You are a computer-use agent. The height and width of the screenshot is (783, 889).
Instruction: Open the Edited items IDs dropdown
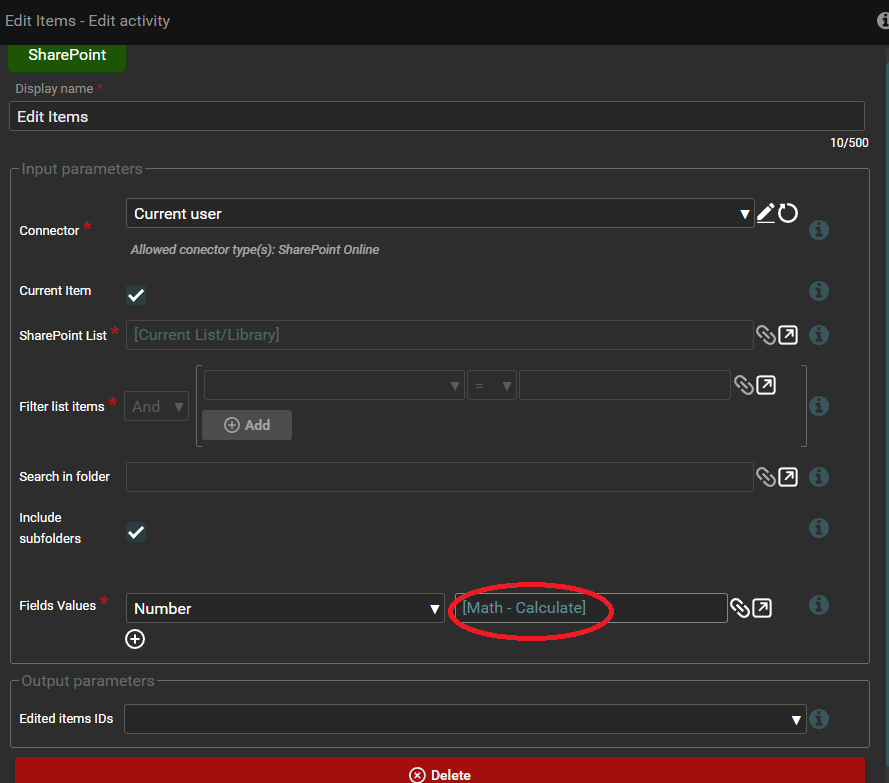point(465,719)
